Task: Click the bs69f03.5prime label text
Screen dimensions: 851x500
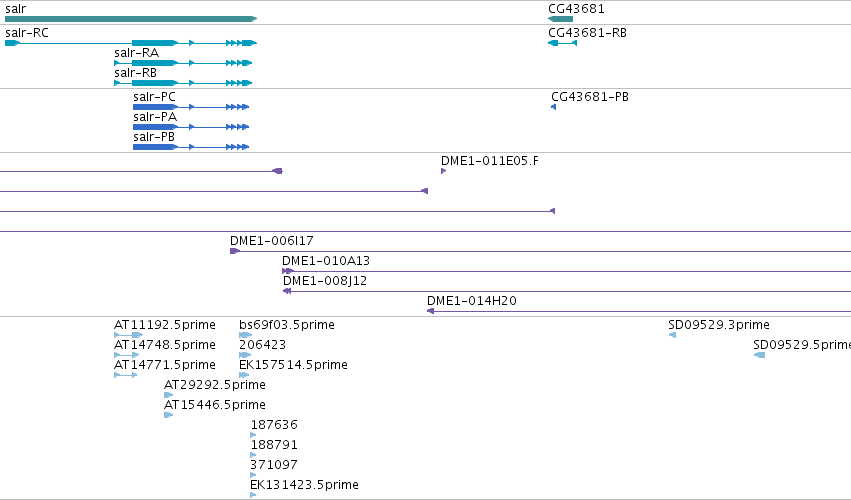Action: tap(287, 325)
